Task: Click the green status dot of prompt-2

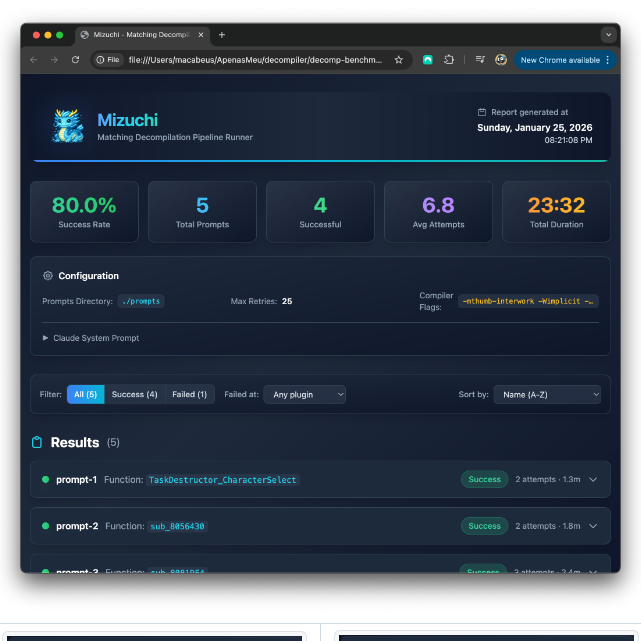Action: 46,526
